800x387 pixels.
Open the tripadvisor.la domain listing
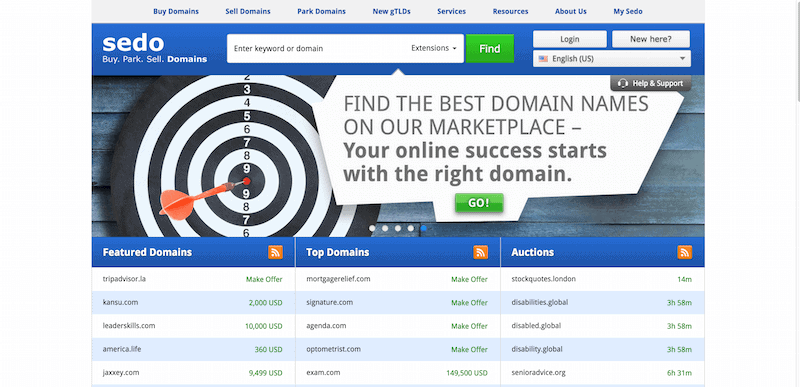(x=124, y=279)
